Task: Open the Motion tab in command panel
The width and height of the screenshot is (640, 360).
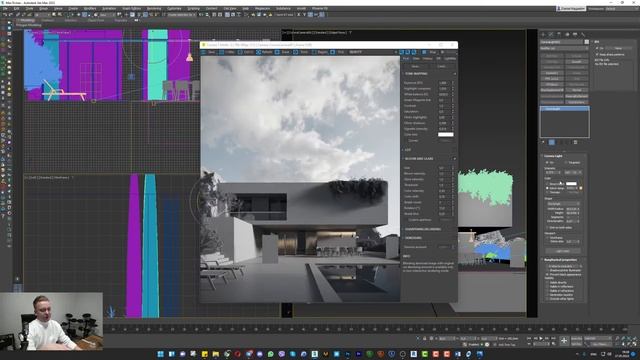Action: click(x=567, y=34)
